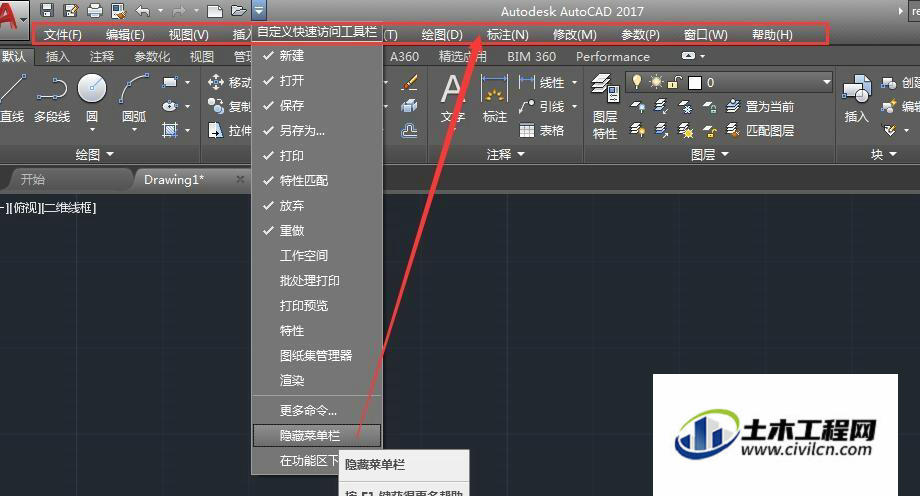920x496 pixels.
Task: Expand the 注释 panel title flyout arrow
Action: (x=521, y=154)
